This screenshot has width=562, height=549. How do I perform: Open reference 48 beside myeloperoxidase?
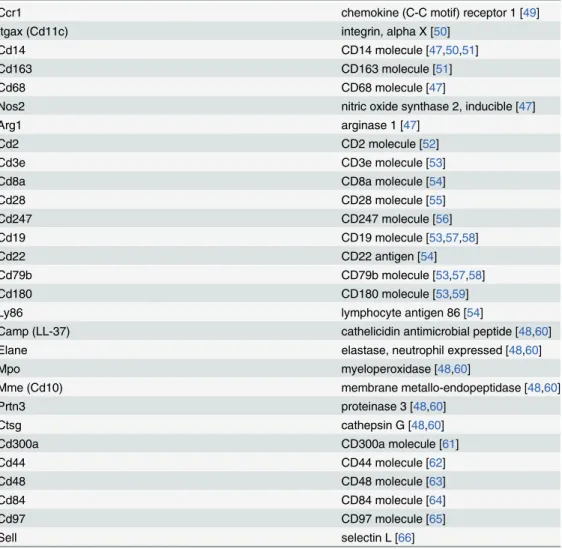pyautogui.click(x=444, y=369)
